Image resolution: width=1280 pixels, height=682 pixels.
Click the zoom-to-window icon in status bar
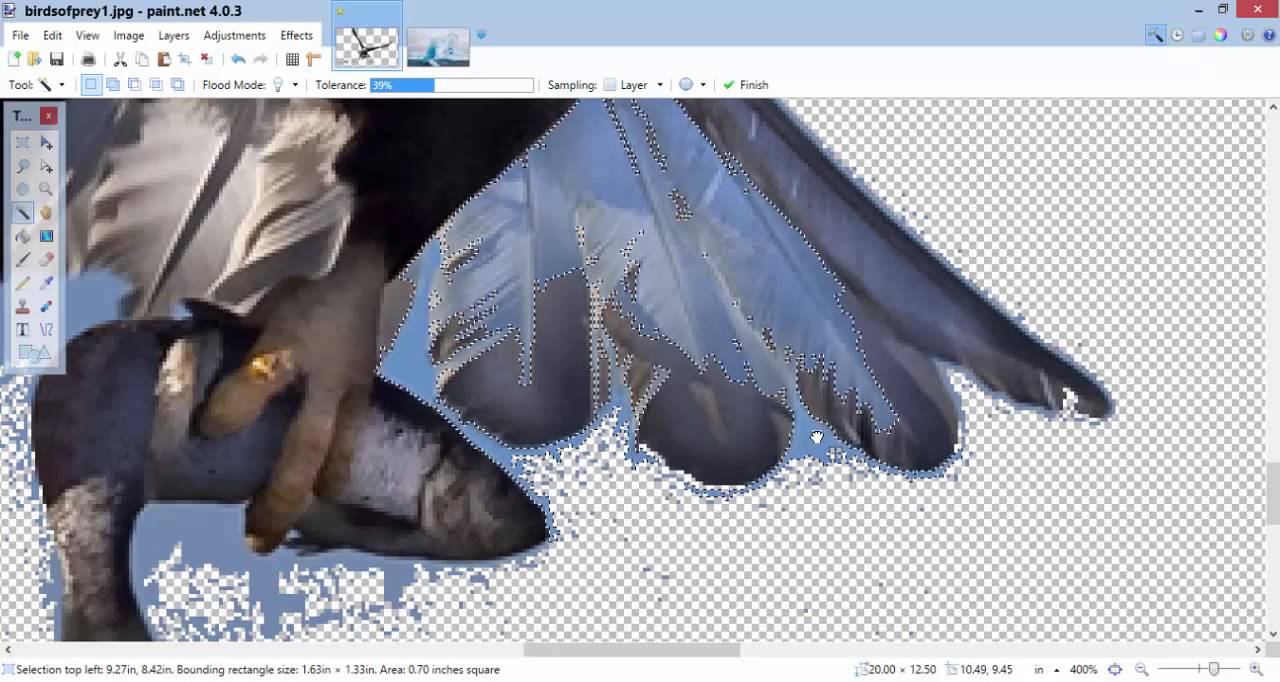tap(1115, 670)
